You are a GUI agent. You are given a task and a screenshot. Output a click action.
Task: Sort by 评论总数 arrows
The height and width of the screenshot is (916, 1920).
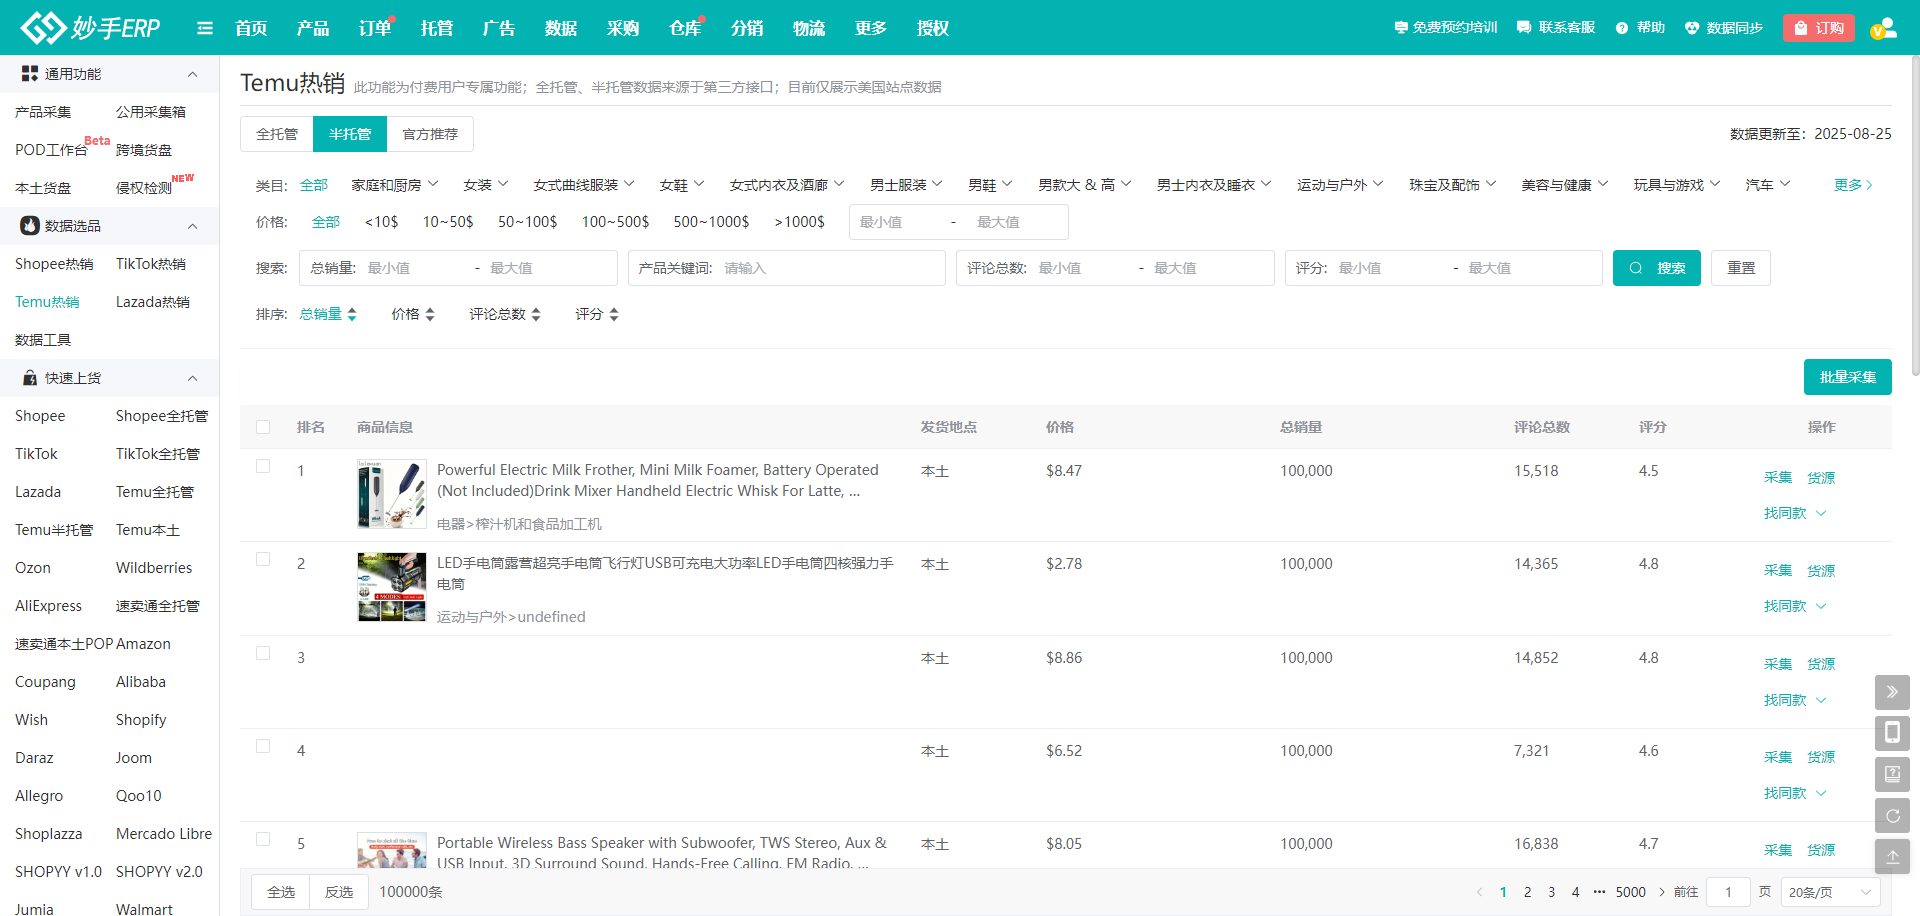[536, 314]
